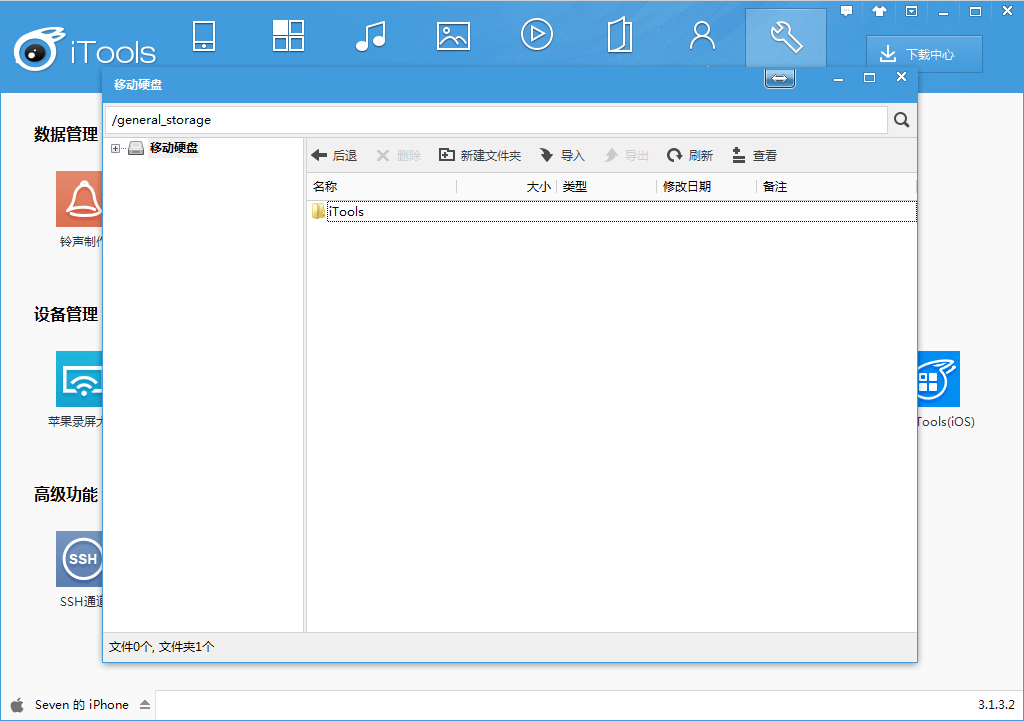The width and height of the screenshot is (1024, 721).
Task: Open the 下载中心 download center
Action: click(x=924, y=54)
